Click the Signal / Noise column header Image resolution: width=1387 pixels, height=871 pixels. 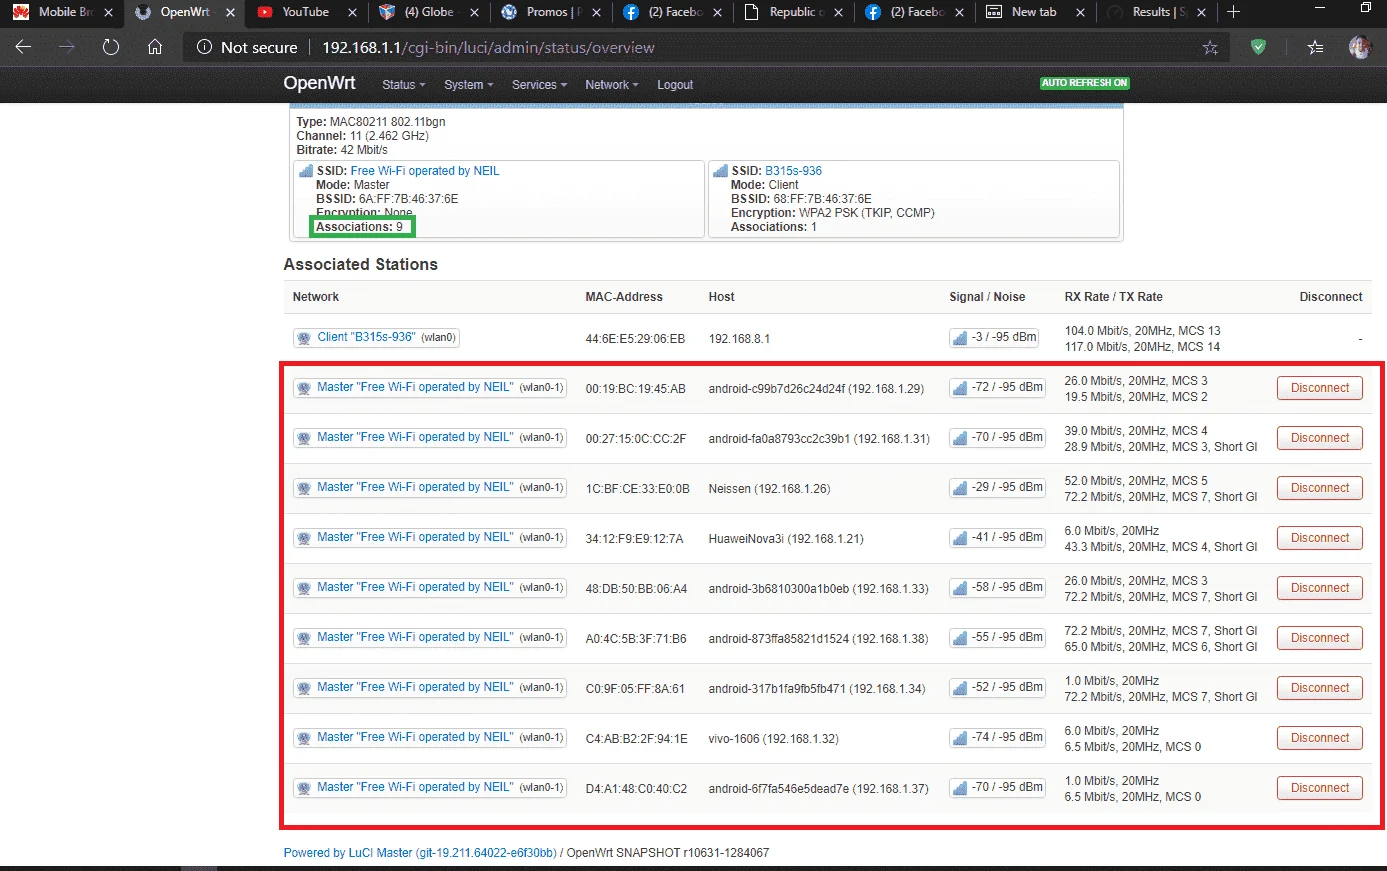click(987, 297)
